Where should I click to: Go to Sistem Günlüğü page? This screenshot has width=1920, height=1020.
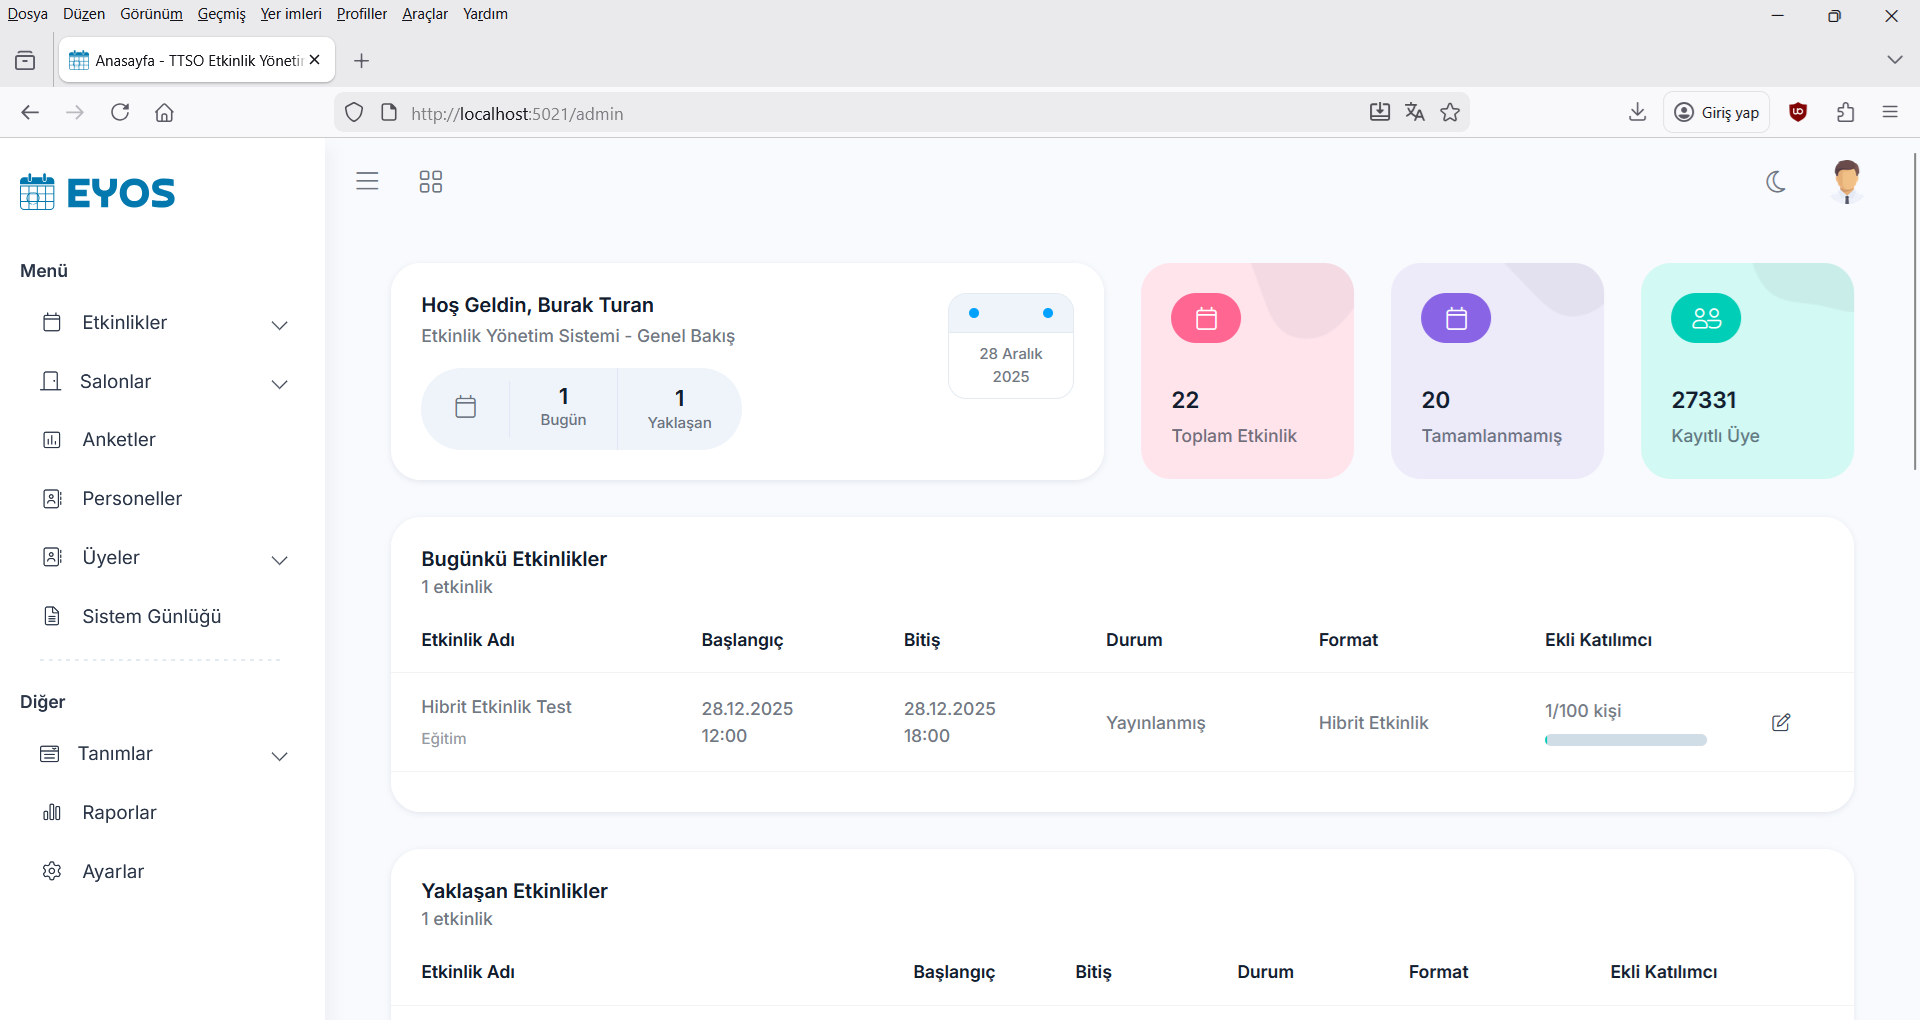(151, 617)
